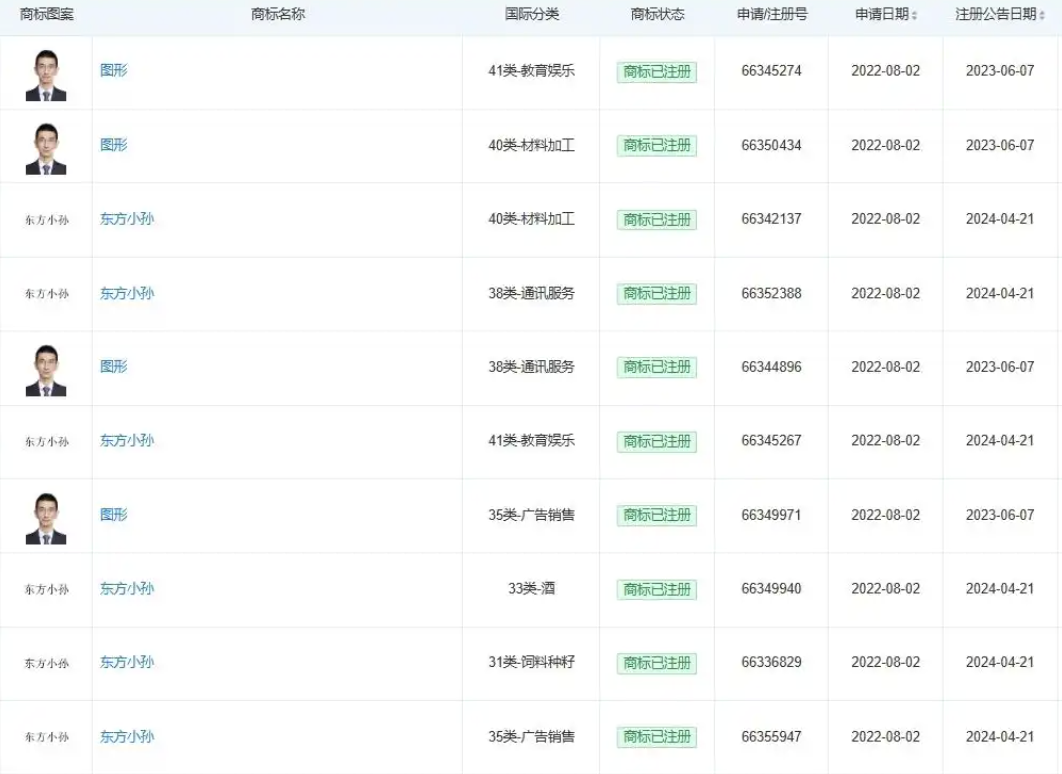Click the 商标已注册 badge for 66349940
Viewport: 1062px width, 774px height.
[656, 589]
